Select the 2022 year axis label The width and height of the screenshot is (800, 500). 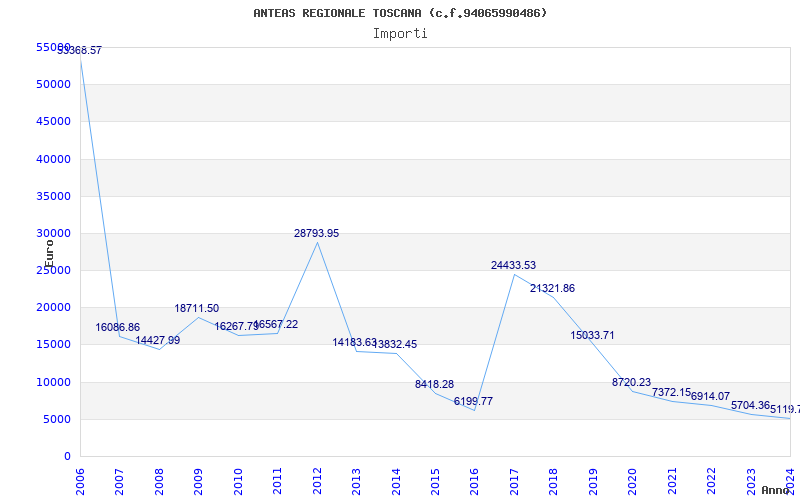(x=712, y=482)
